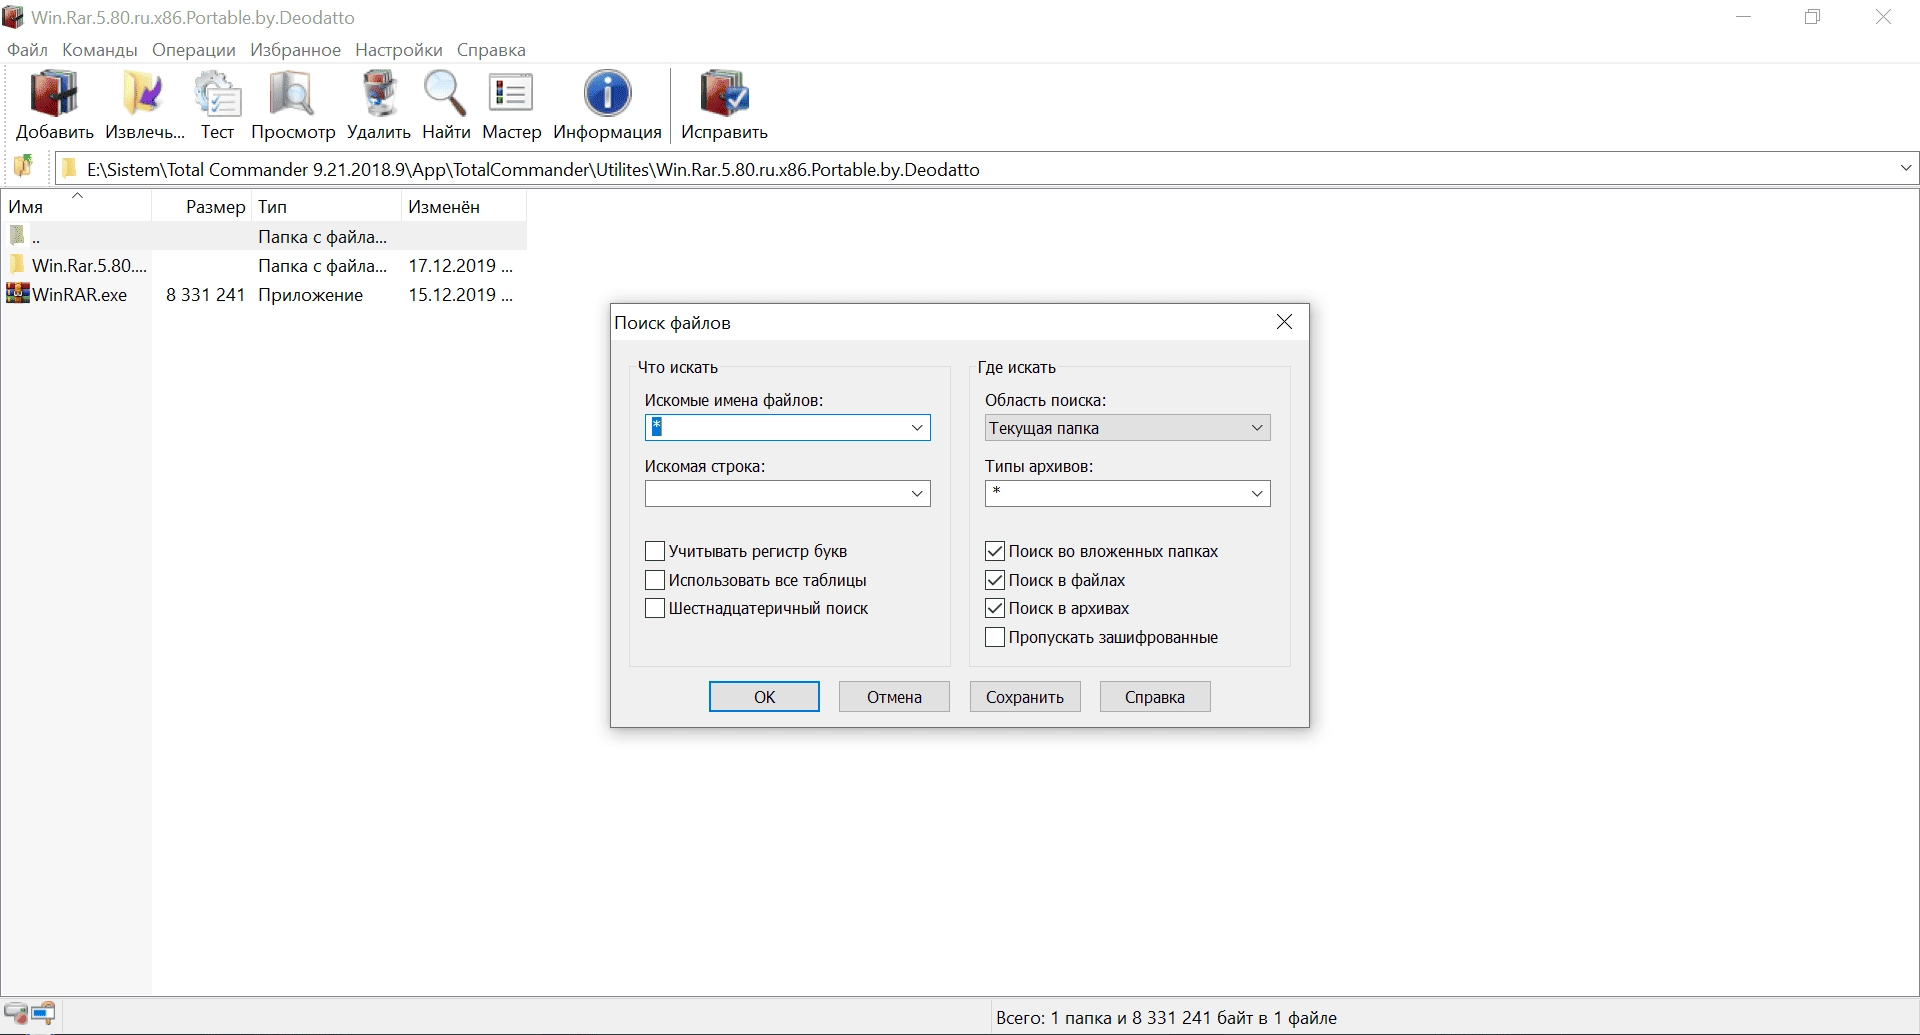The image size is (1920, 1035).
Task: Click status bar total Всего text
Action: coord(1166,1018)
